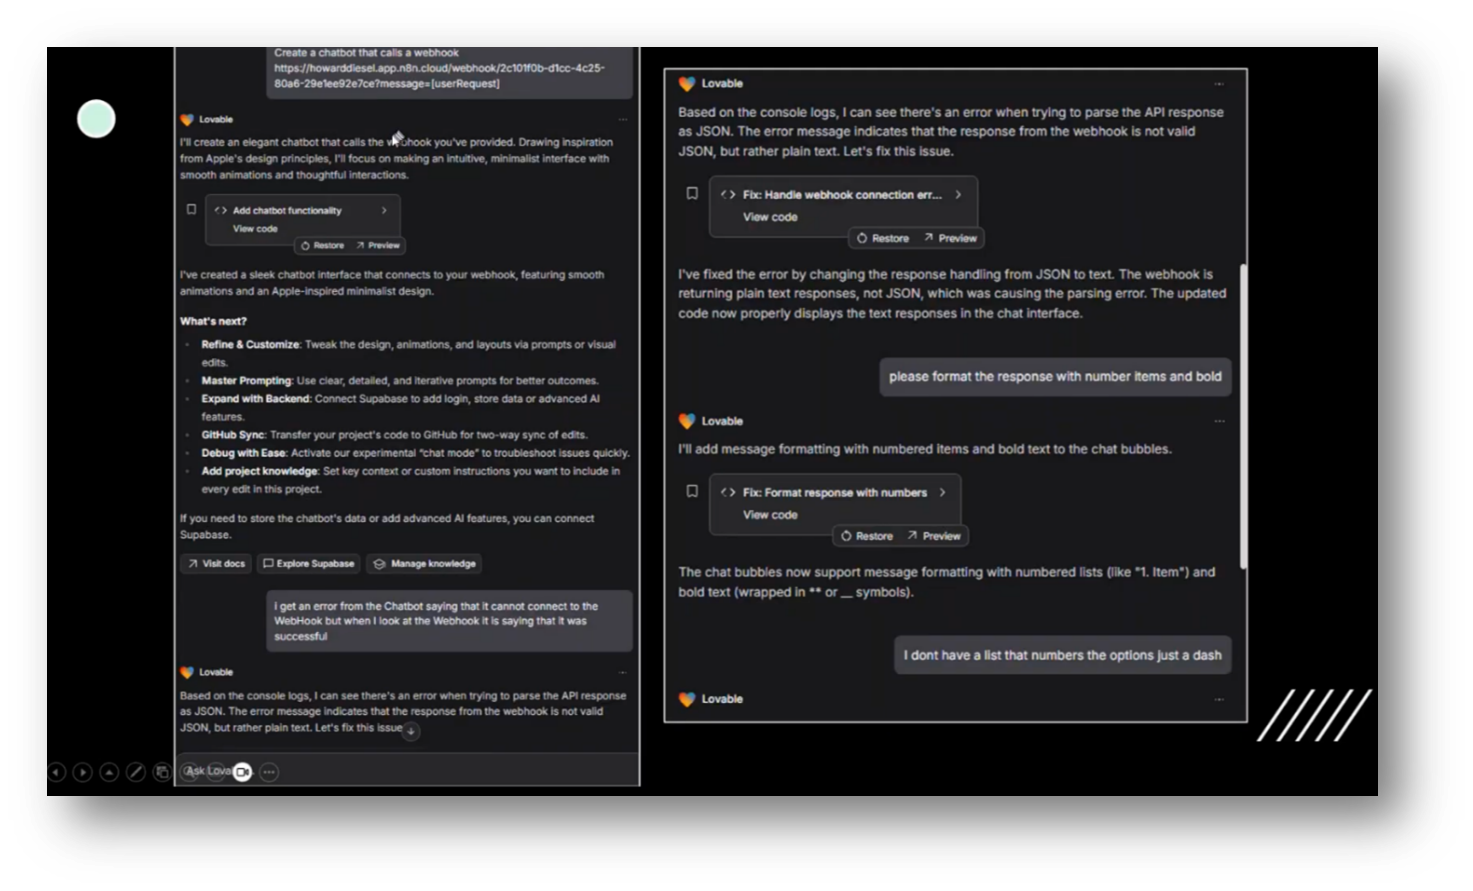This screenshot has width=1473, height=891.
Task: Preview the Add chatbot functionality version
Action: (x=378, y=245)
